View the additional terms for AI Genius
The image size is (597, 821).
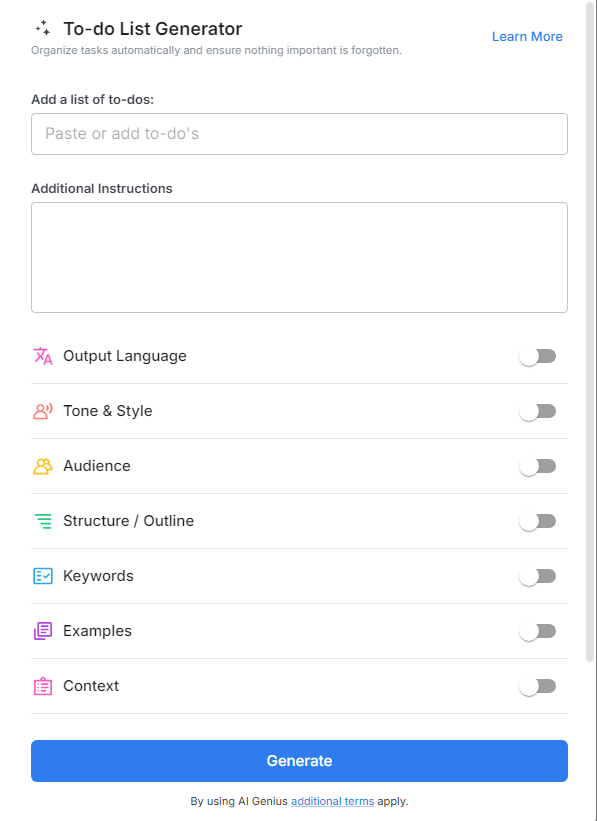(332, 801)
